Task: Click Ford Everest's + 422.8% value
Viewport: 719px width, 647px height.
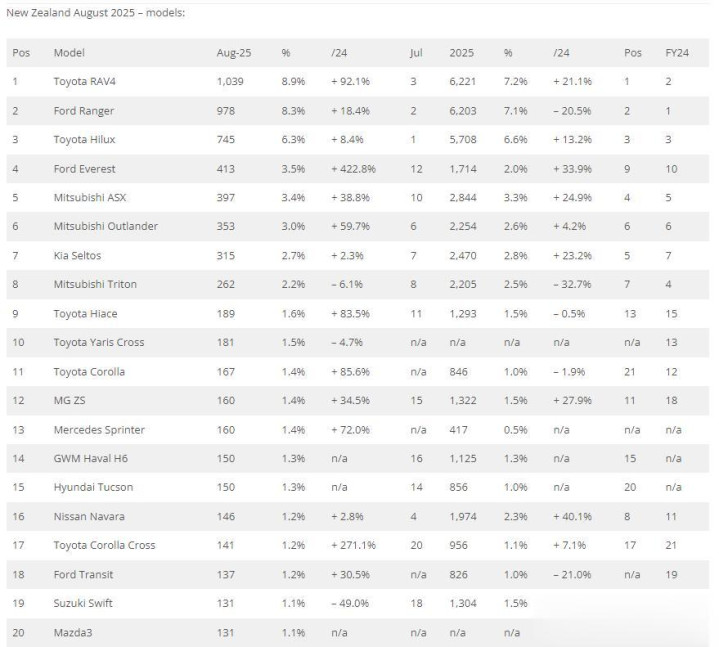Action: click(x=354, y=169)
